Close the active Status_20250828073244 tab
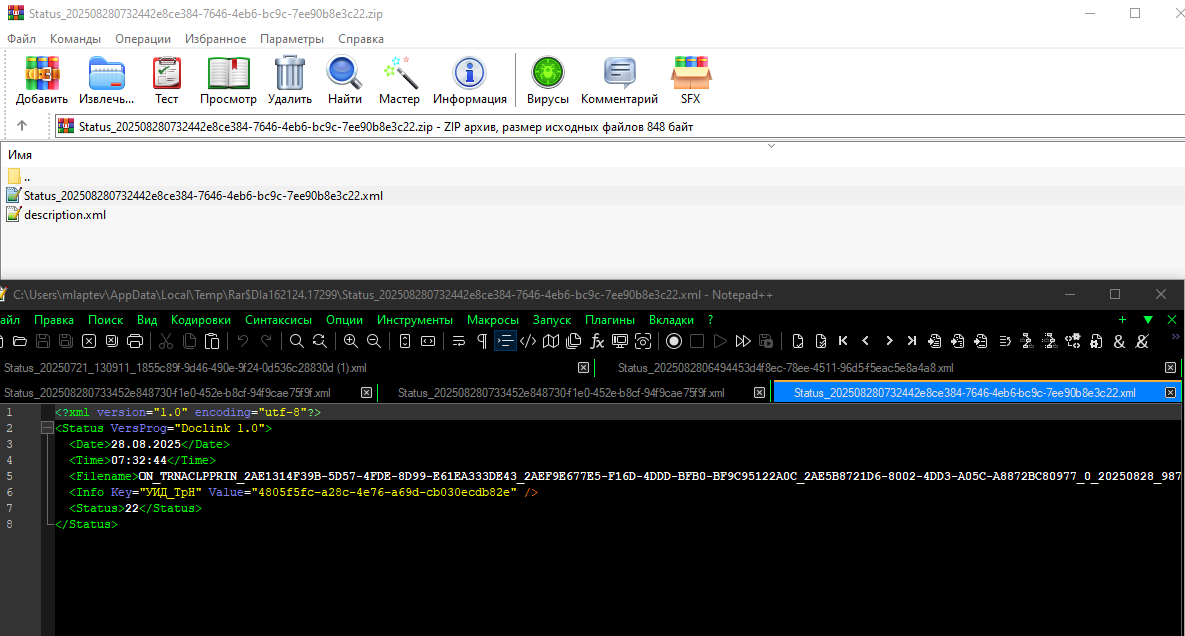The height and width of the screenshot is (636, 1185). coord(1170,393)
